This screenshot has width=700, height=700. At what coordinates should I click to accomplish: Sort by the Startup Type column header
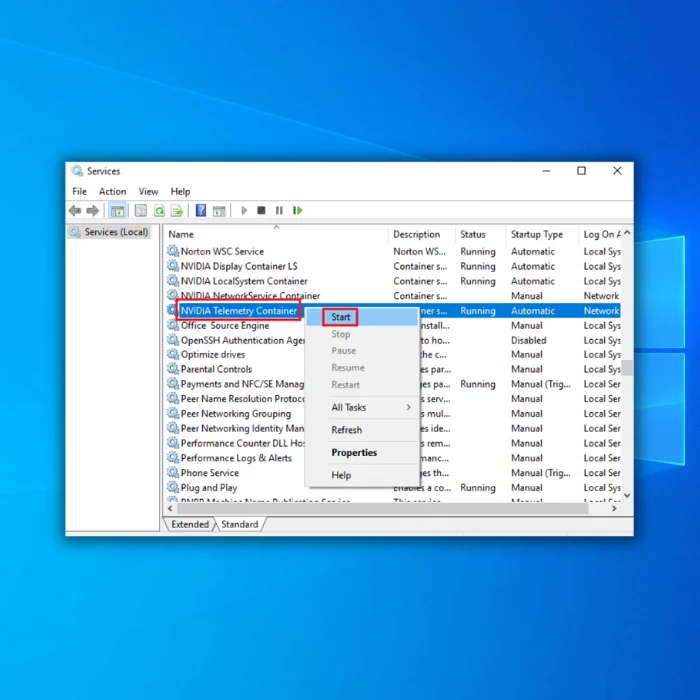tap(542, 234)
